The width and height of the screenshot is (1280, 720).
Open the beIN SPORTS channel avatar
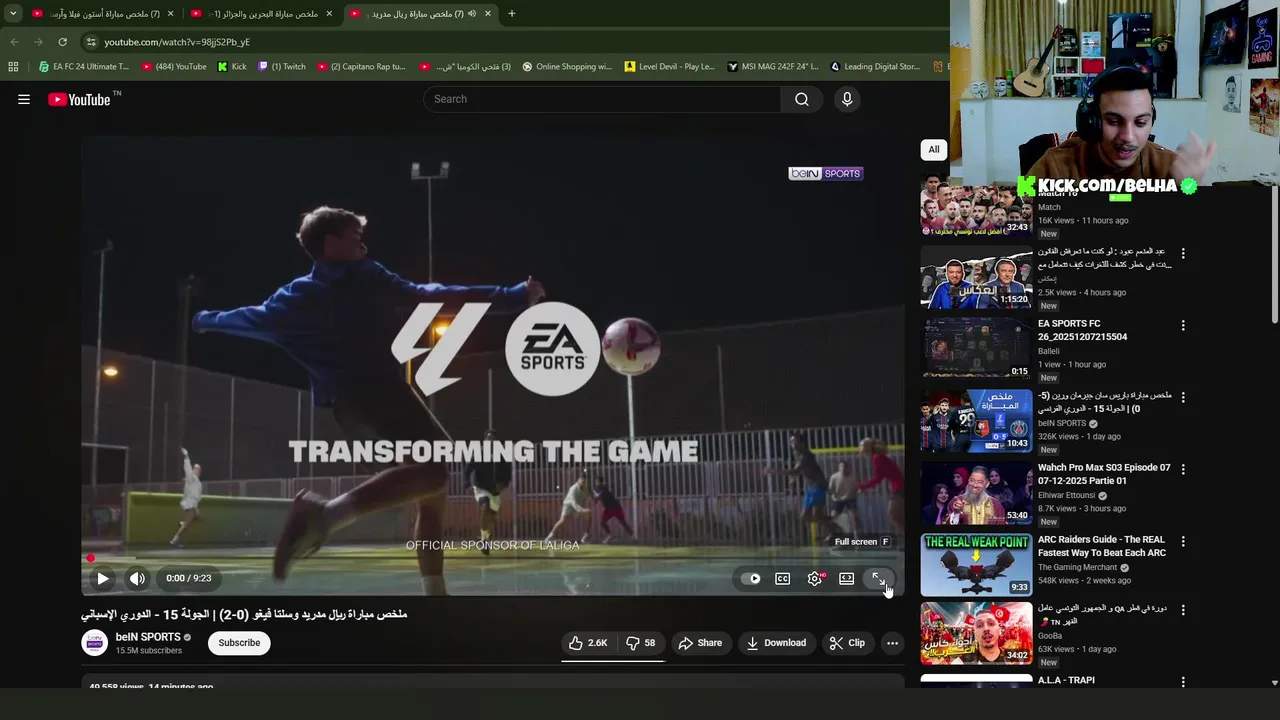[x=94, y=643]
